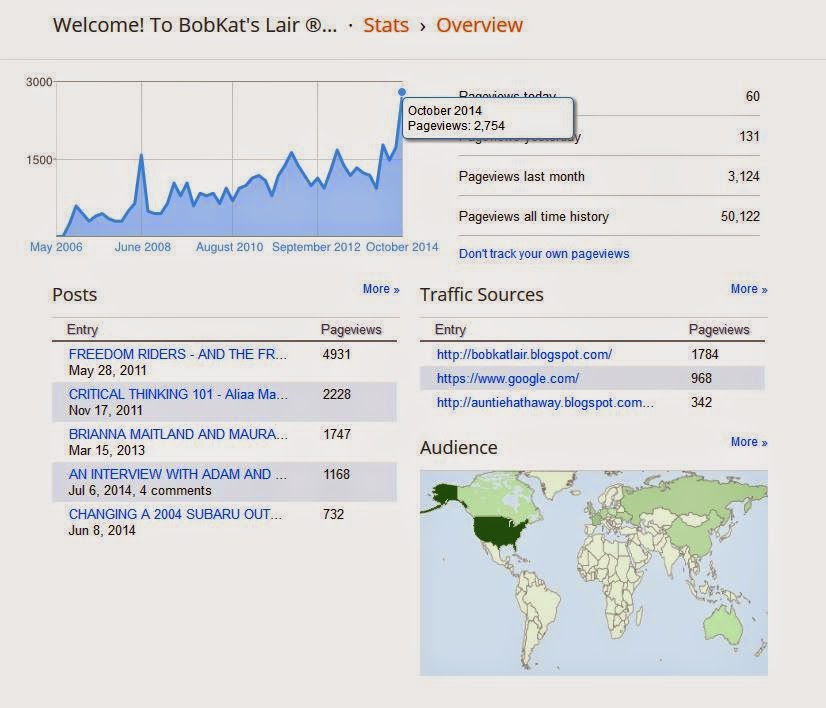Click Australia on the audience map
The width and height of the screenshot is (826, 708).
(x=723, y=624)
